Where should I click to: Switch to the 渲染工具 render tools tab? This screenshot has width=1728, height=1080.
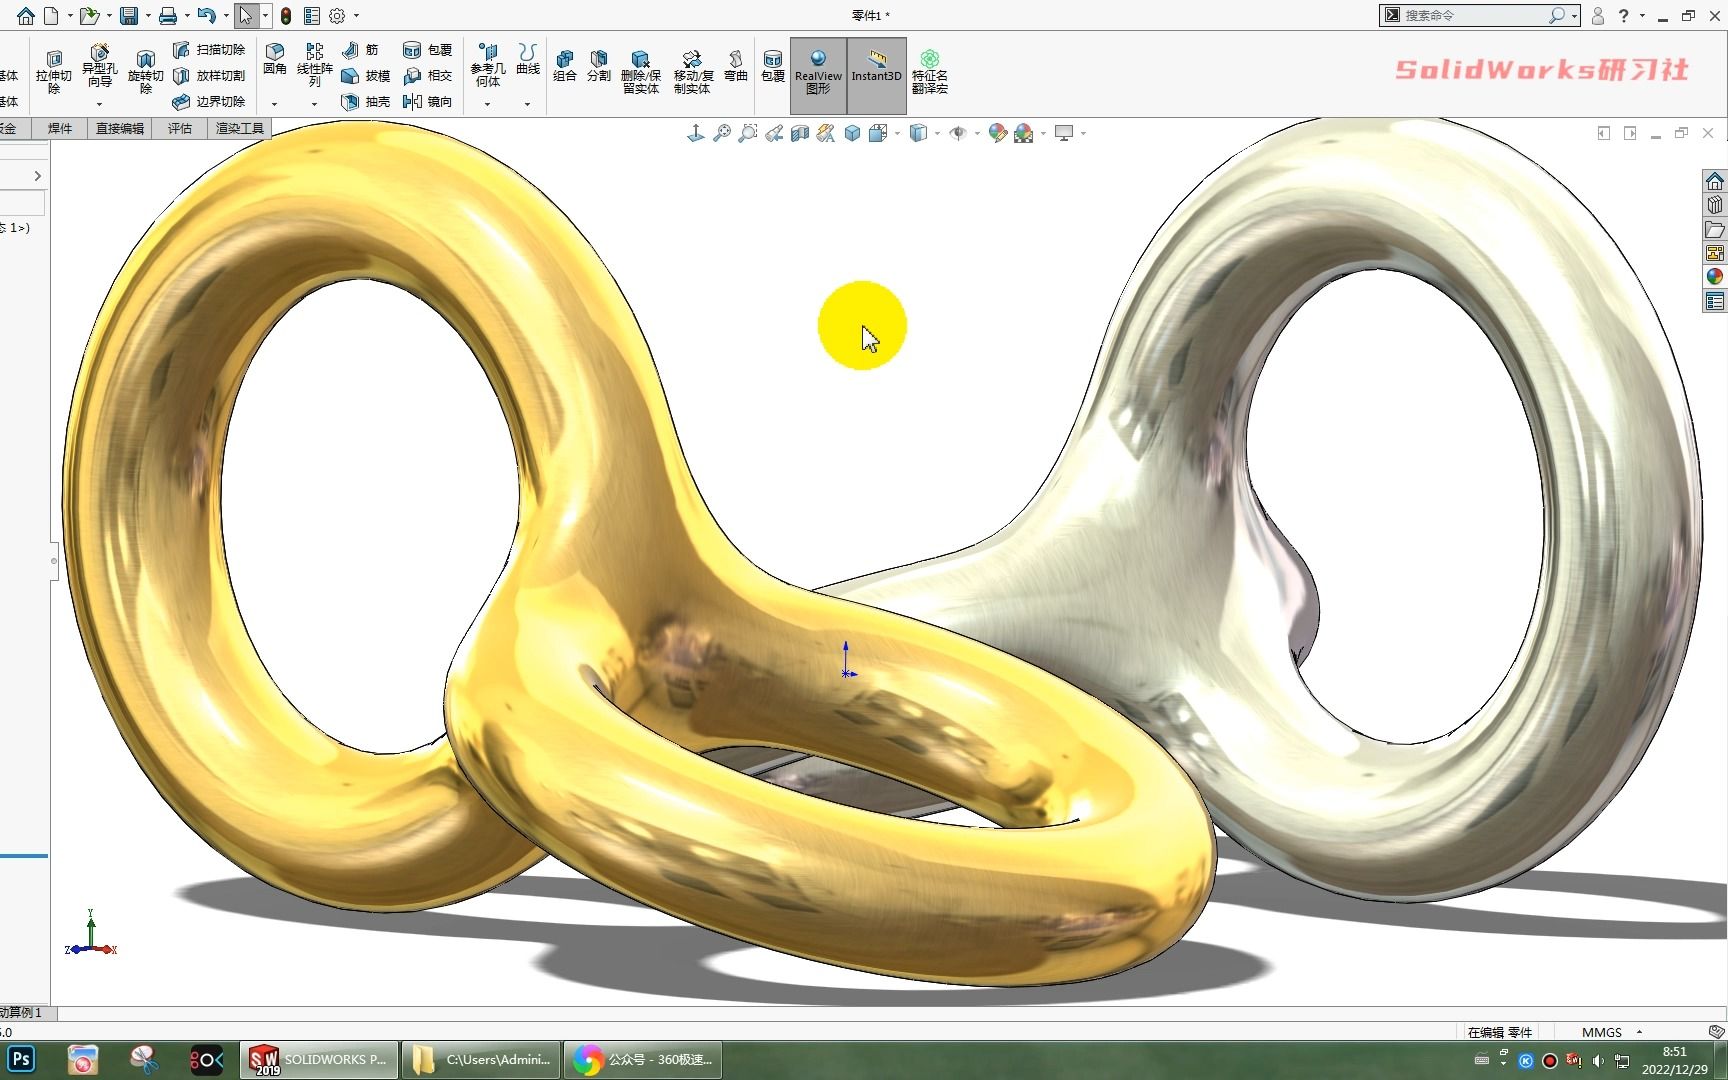(240, 128)
